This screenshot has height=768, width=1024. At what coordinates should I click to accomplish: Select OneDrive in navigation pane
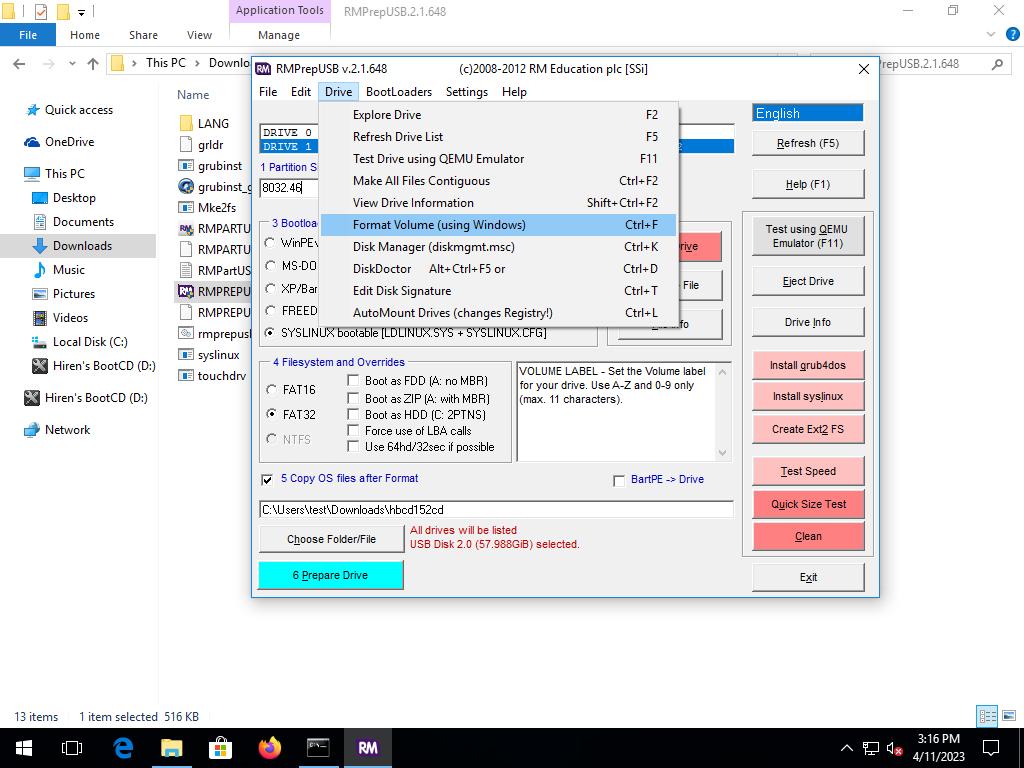69,142
